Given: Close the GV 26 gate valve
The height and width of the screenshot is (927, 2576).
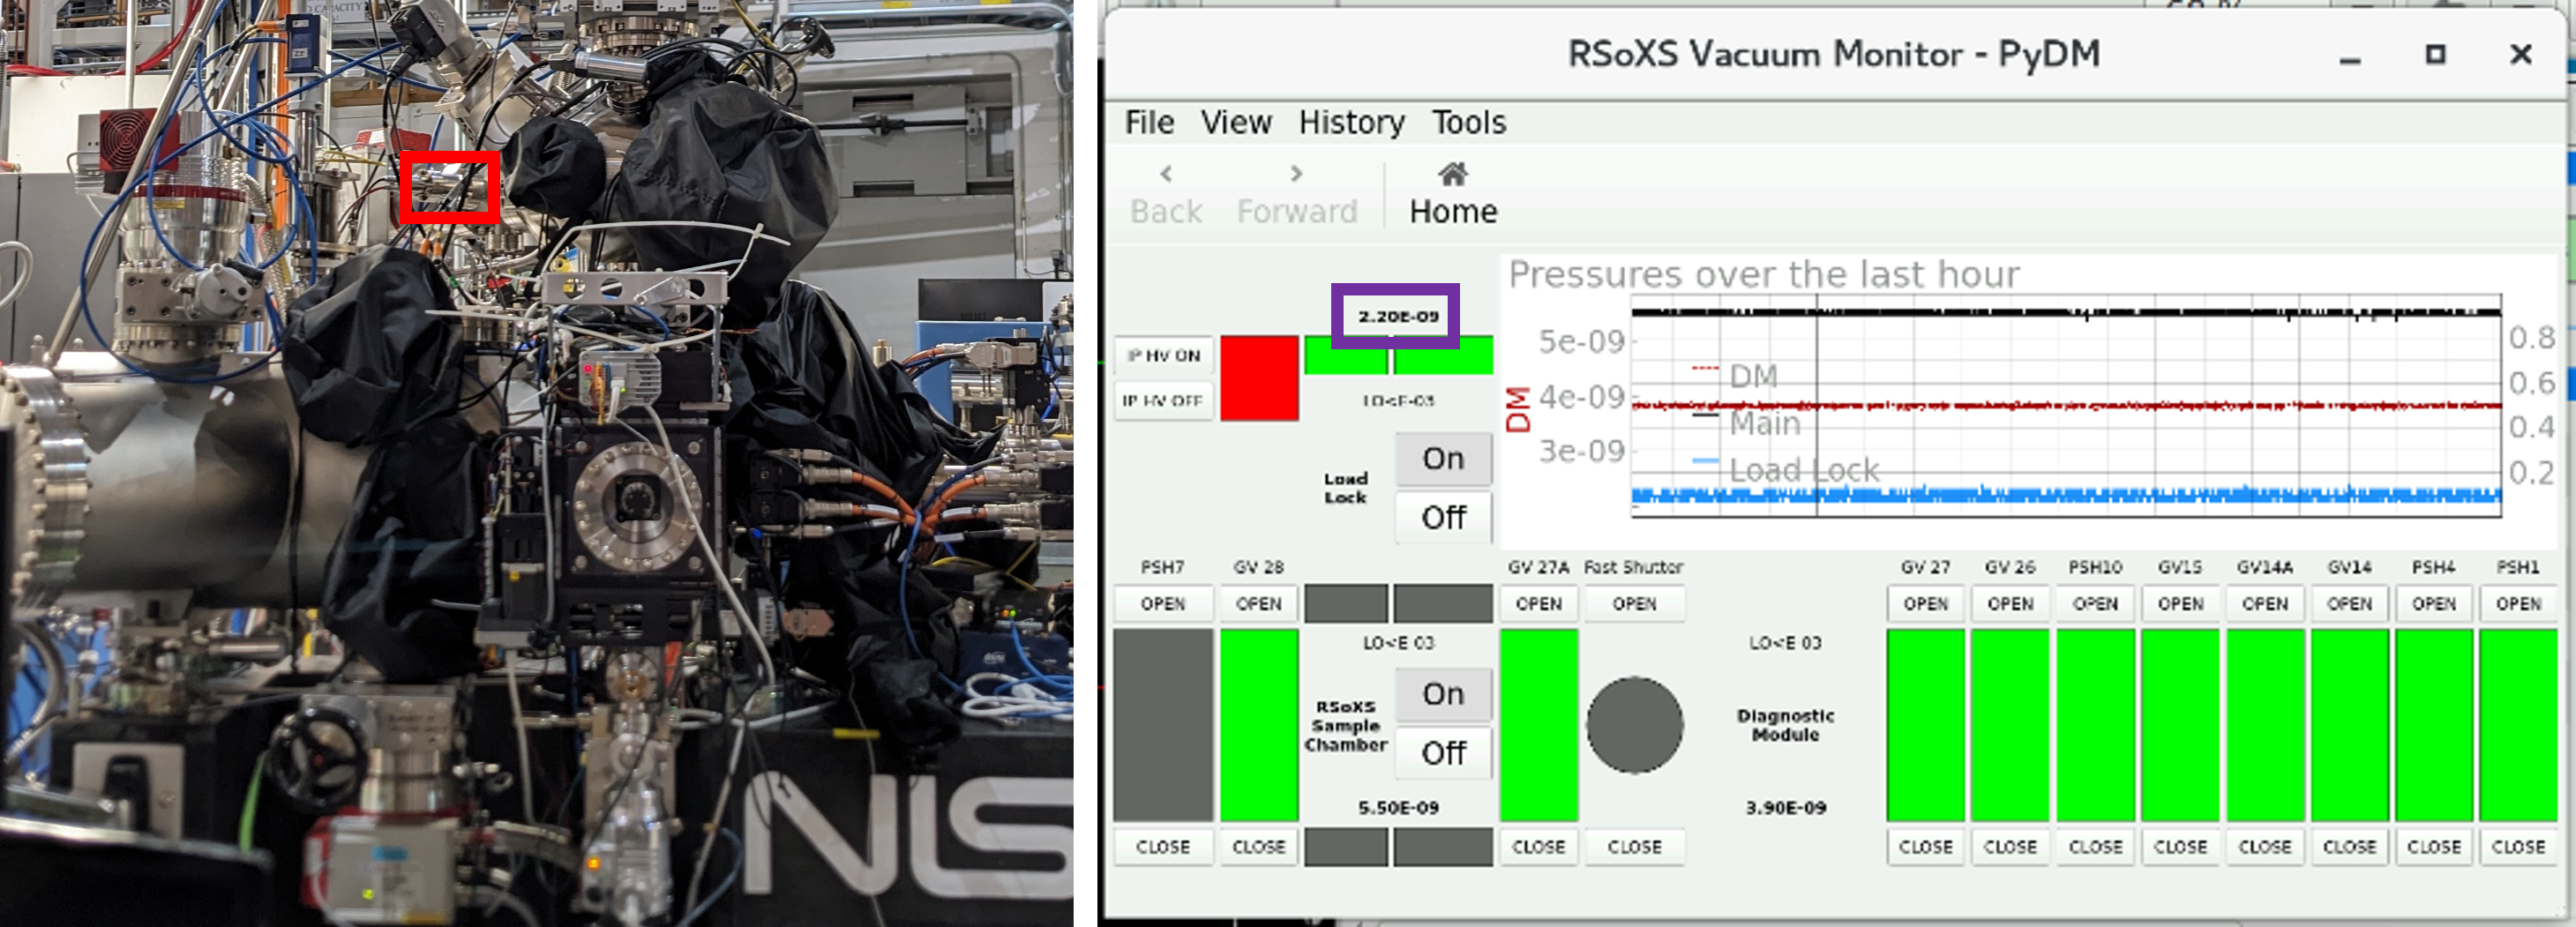Looking at the screenshot, I should tap(2010, 847).
